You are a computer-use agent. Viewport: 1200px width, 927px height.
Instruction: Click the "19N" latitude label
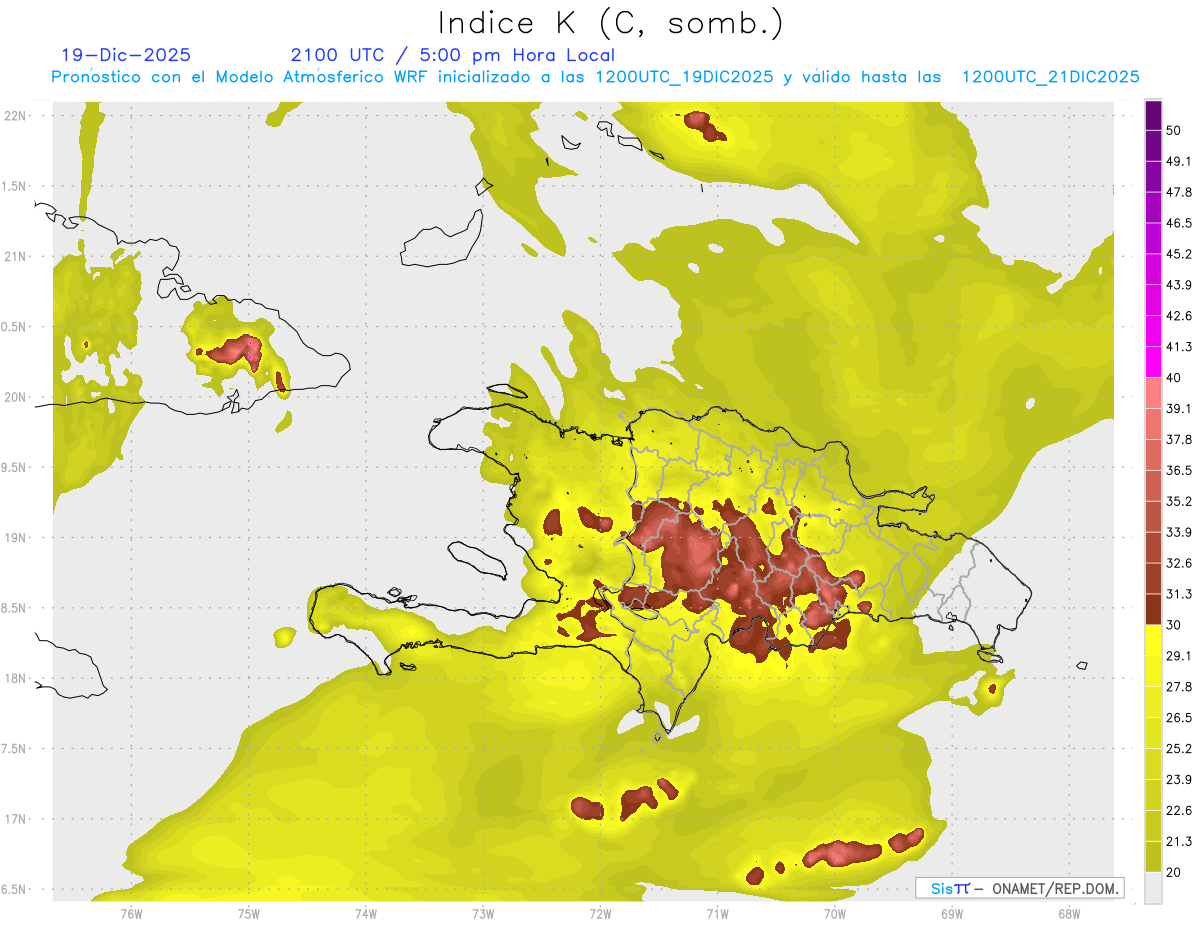[15, 537]
